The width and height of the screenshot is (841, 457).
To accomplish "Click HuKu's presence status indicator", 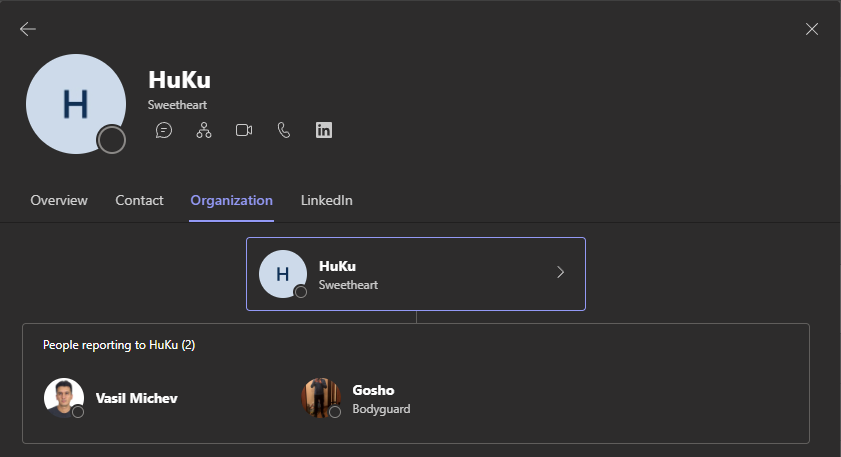I will (112, 140).
